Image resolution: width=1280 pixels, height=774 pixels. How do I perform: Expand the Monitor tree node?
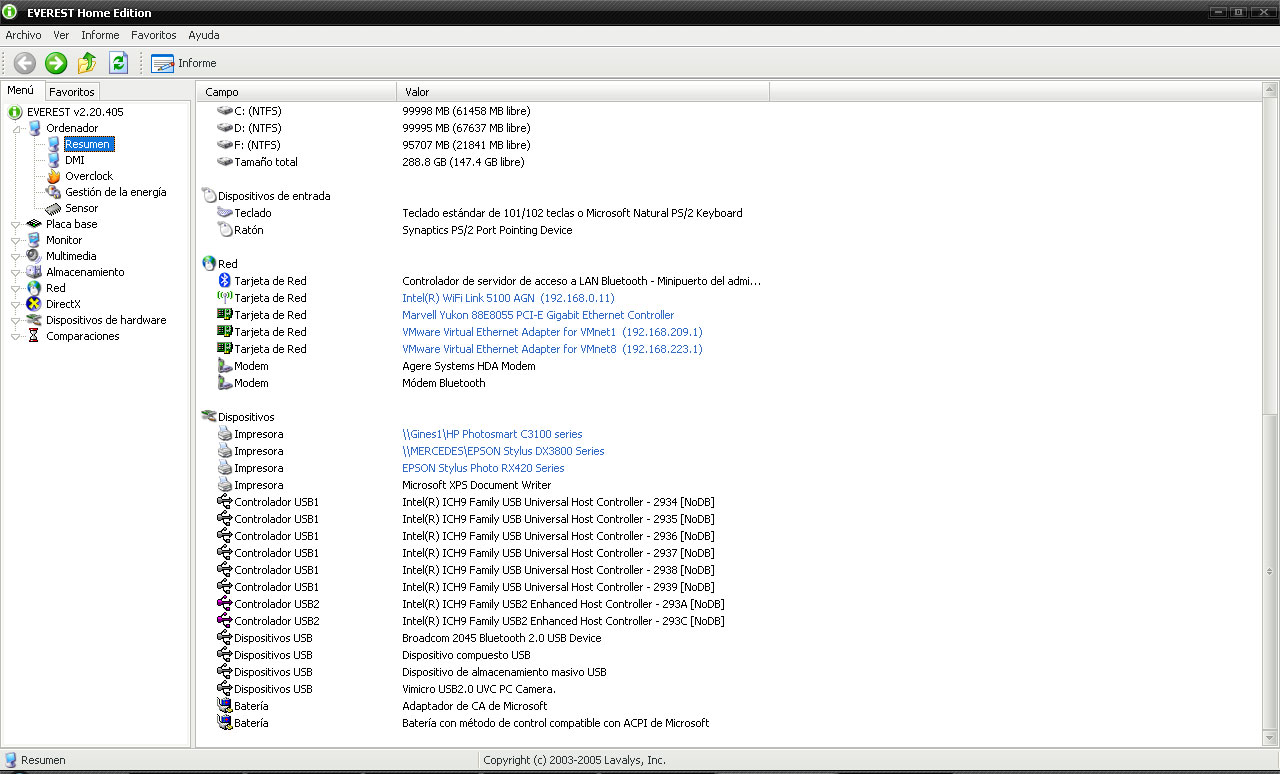click(x=17, y=240)
